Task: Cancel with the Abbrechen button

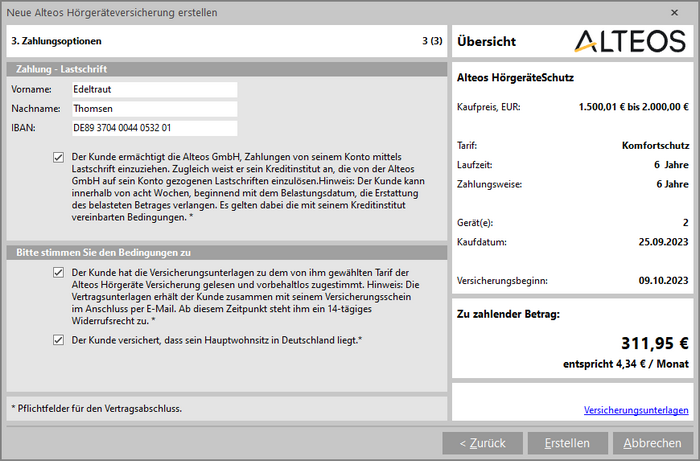Action: [x=652, y=443]
